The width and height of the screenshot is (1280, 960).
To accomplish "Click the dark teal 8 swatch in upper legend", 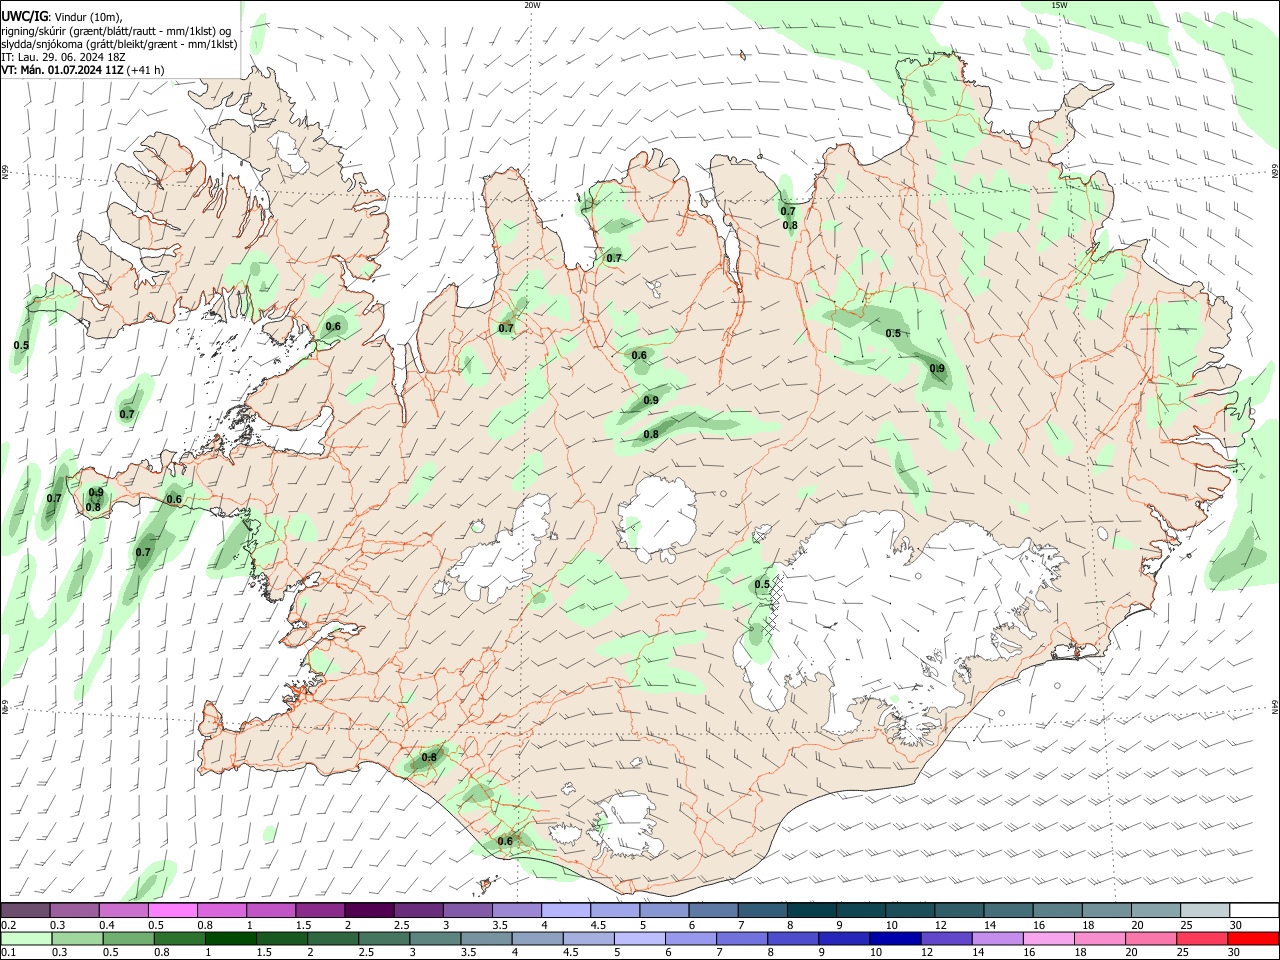I will (x=811, y=910).
